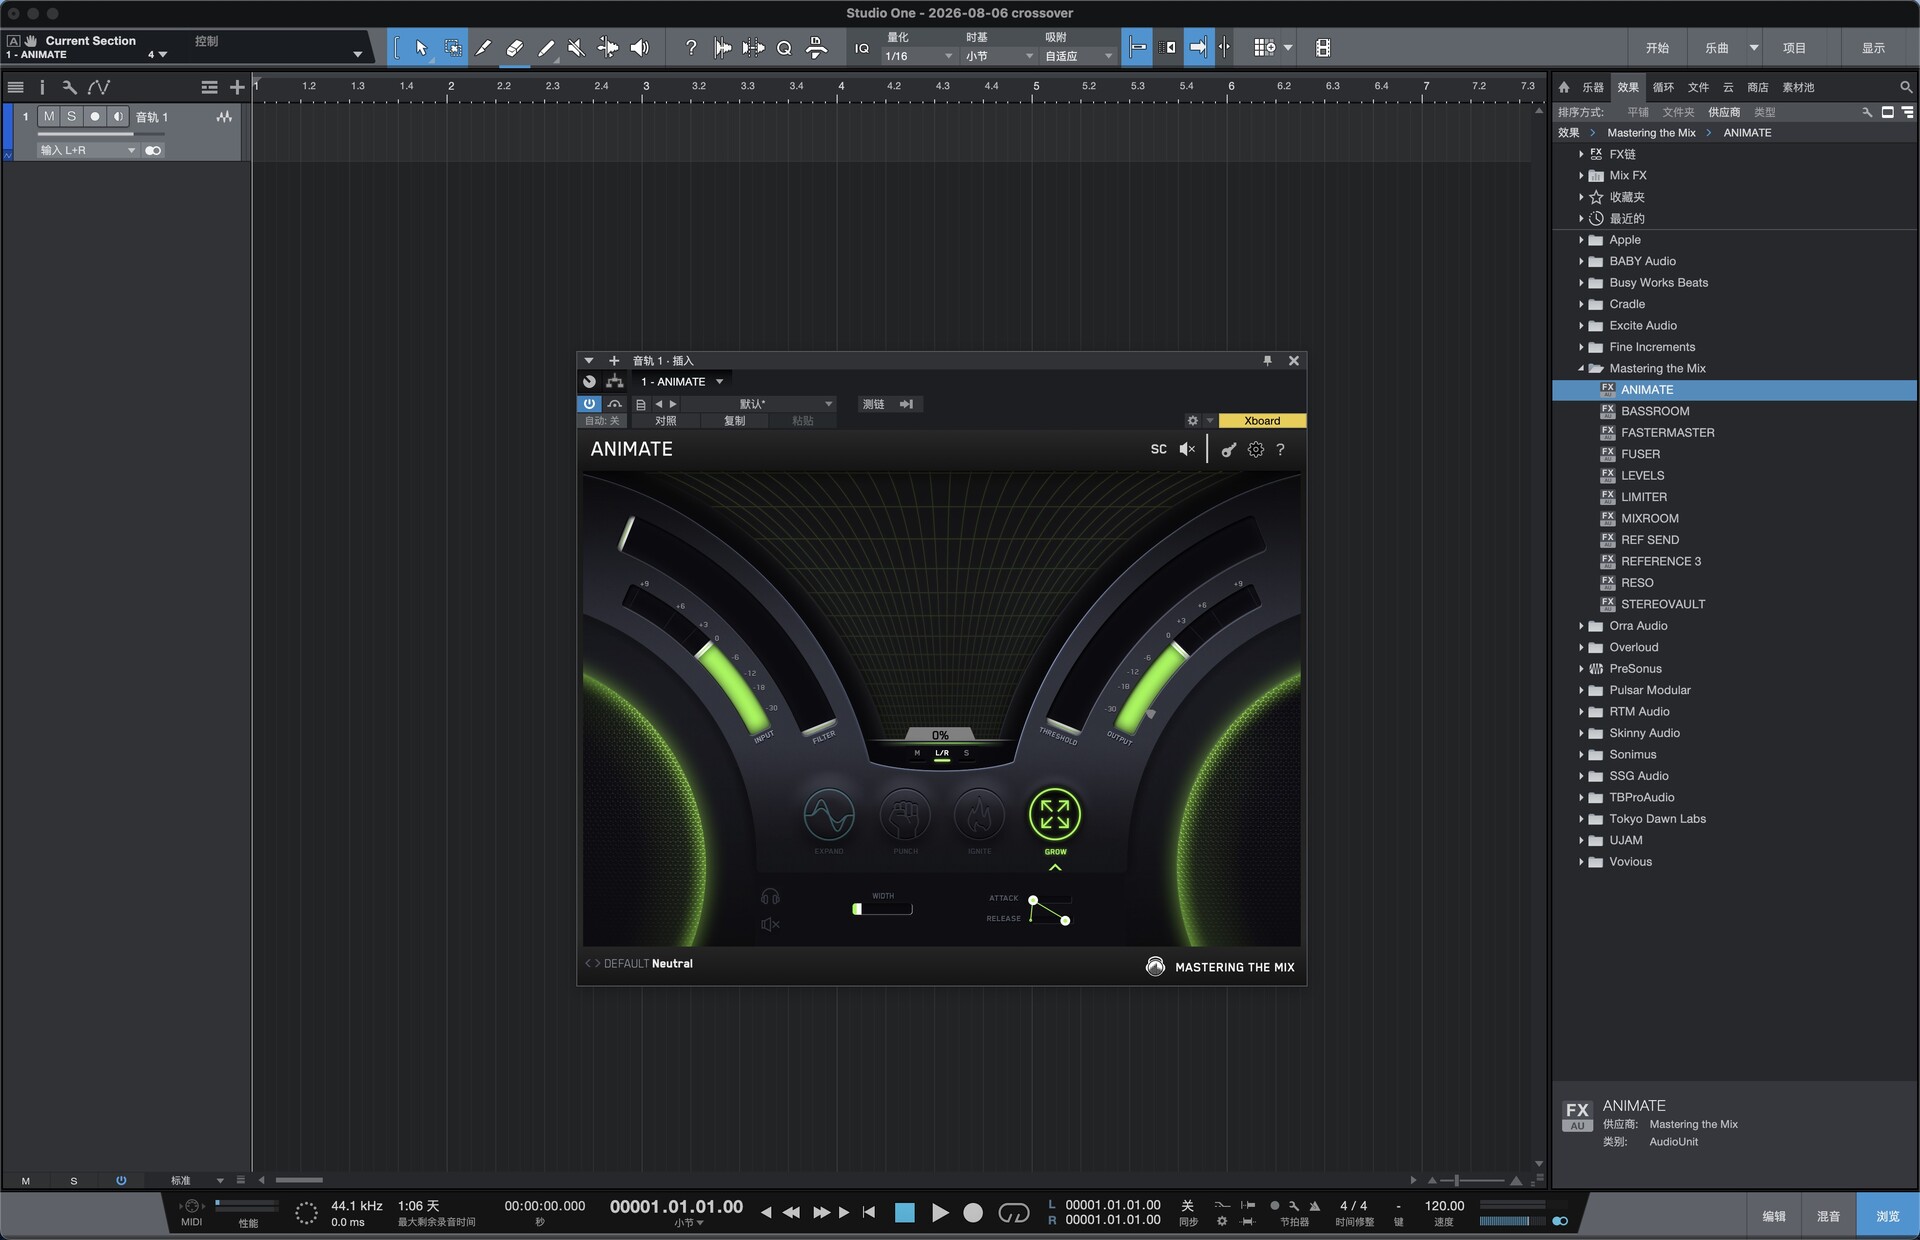
Task: Show automation with the curve icon
Action: [x=98, y=87]
